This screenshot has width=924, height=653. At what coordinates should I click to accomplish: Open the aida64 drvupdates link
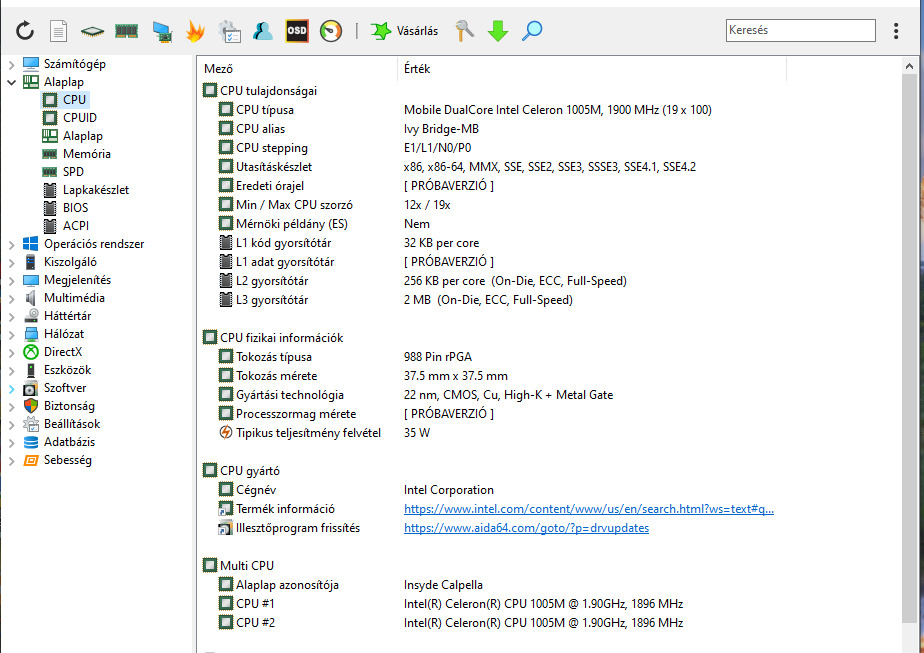526,528
